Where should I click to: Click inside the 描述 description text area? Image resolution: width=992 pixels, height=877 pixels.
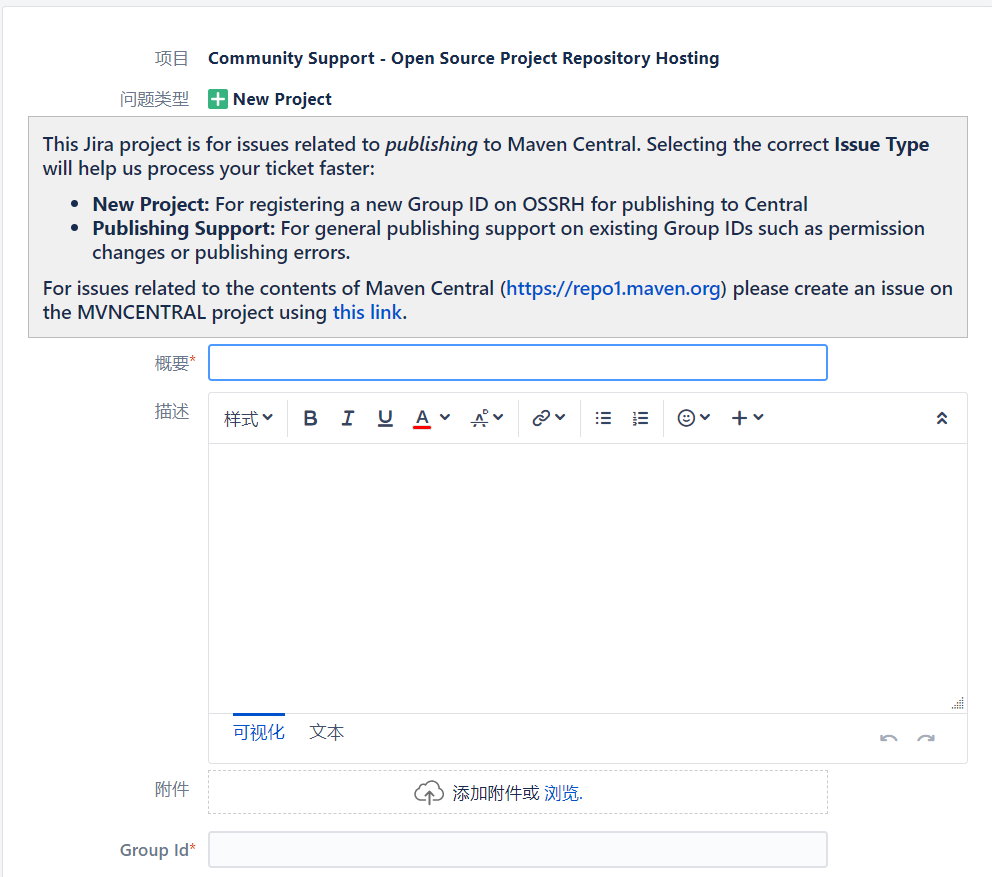(587, 578)
